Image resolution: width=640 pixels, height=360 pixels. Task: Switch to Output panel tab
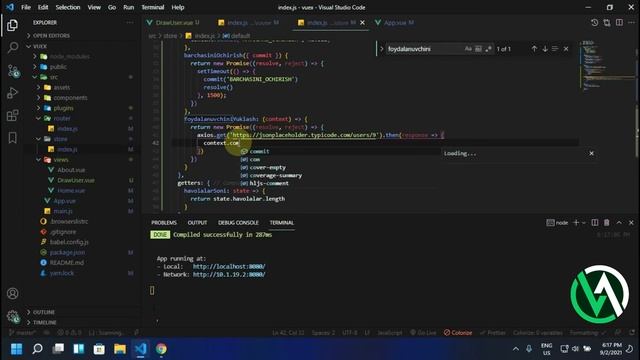tap(197, 223)
